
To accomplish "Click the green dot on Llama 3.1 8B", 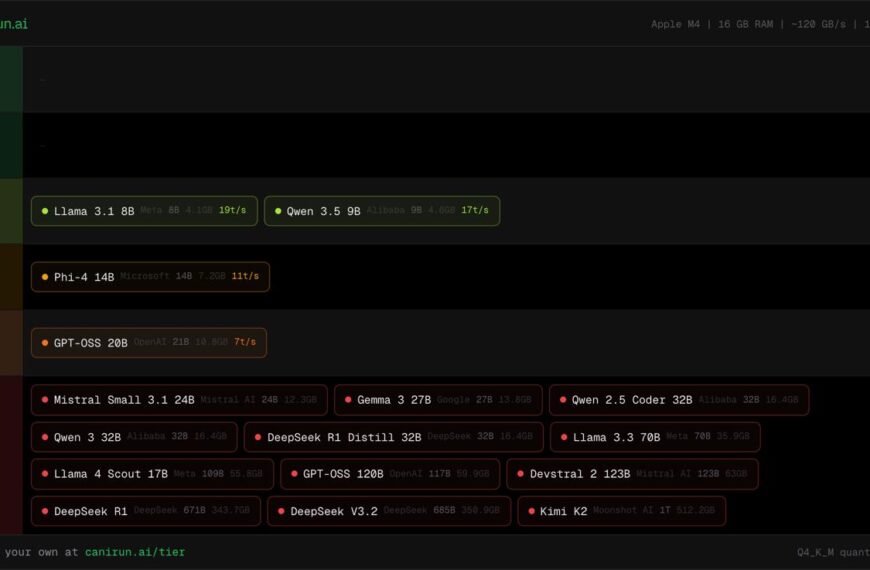I will tap(45, 211).
